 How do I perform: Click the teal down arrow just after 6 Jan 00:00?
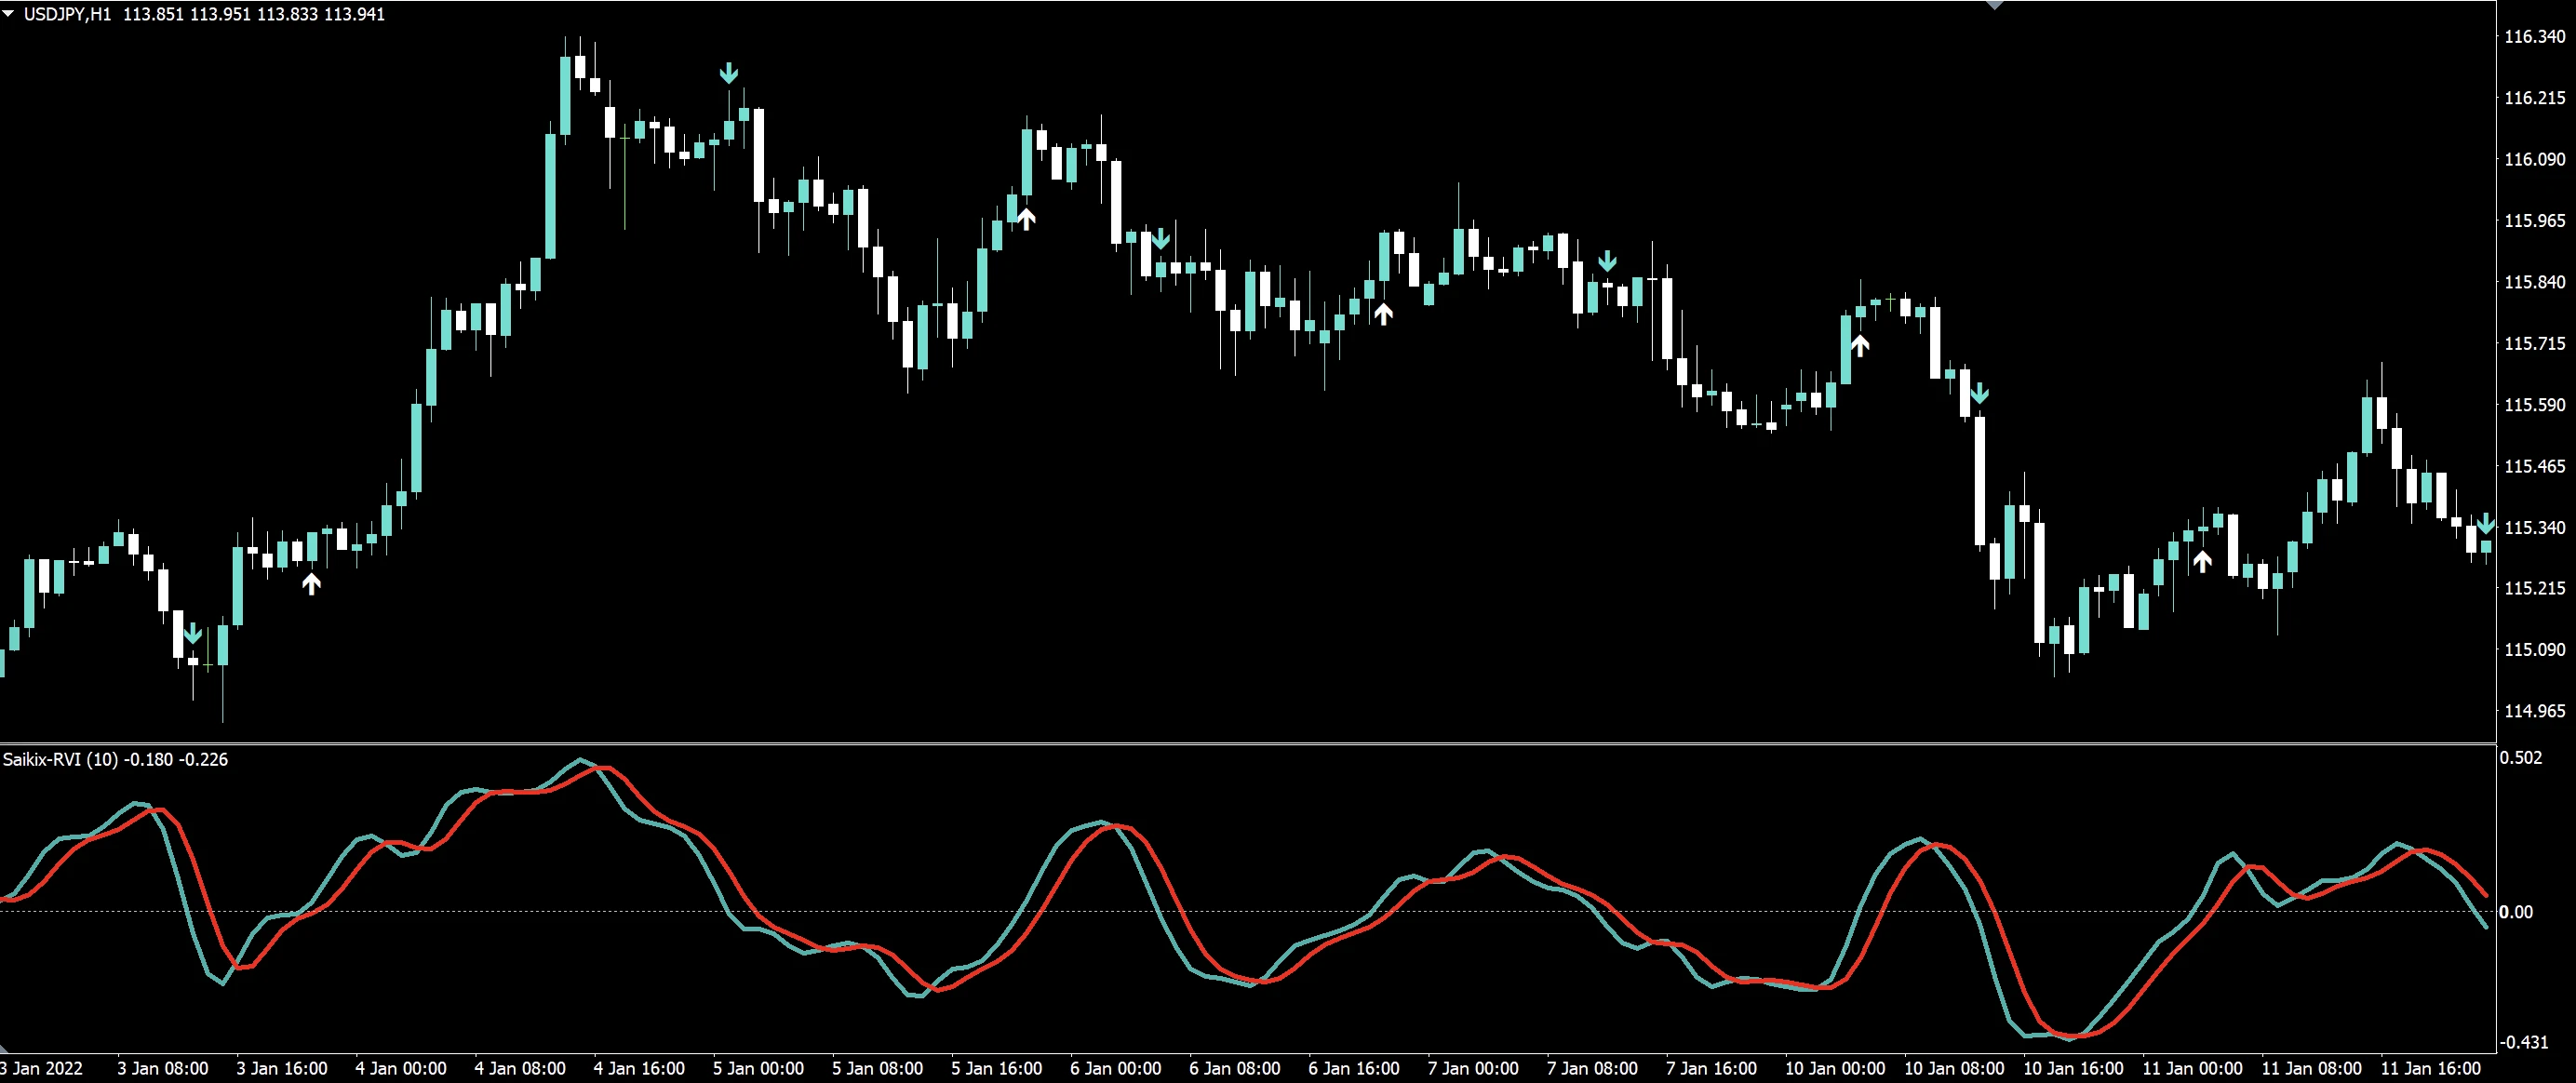click(1160, 238)
